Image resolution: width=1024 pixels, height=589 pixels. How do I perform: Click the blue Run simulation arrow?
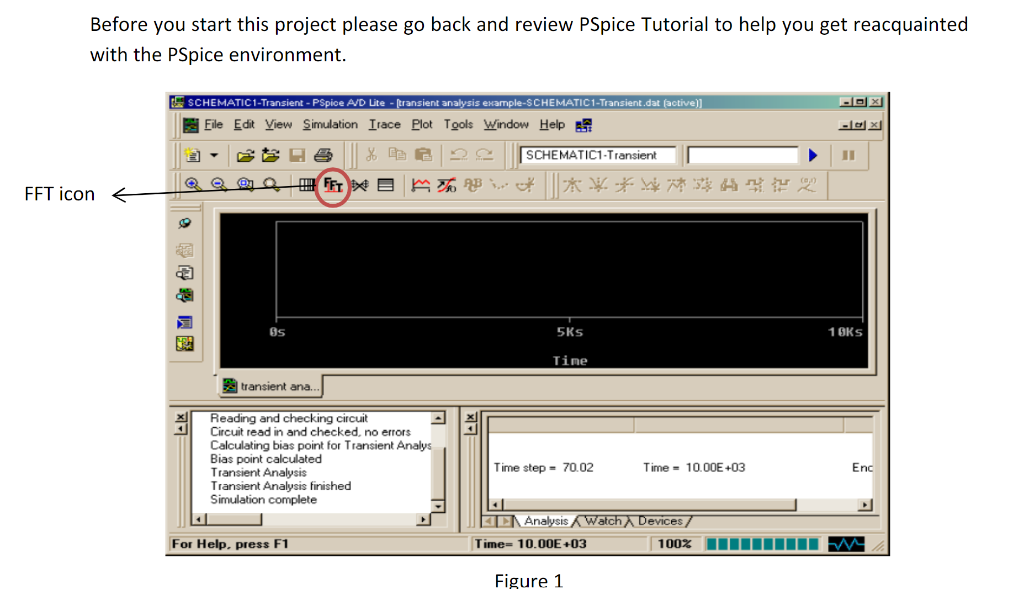812,154
